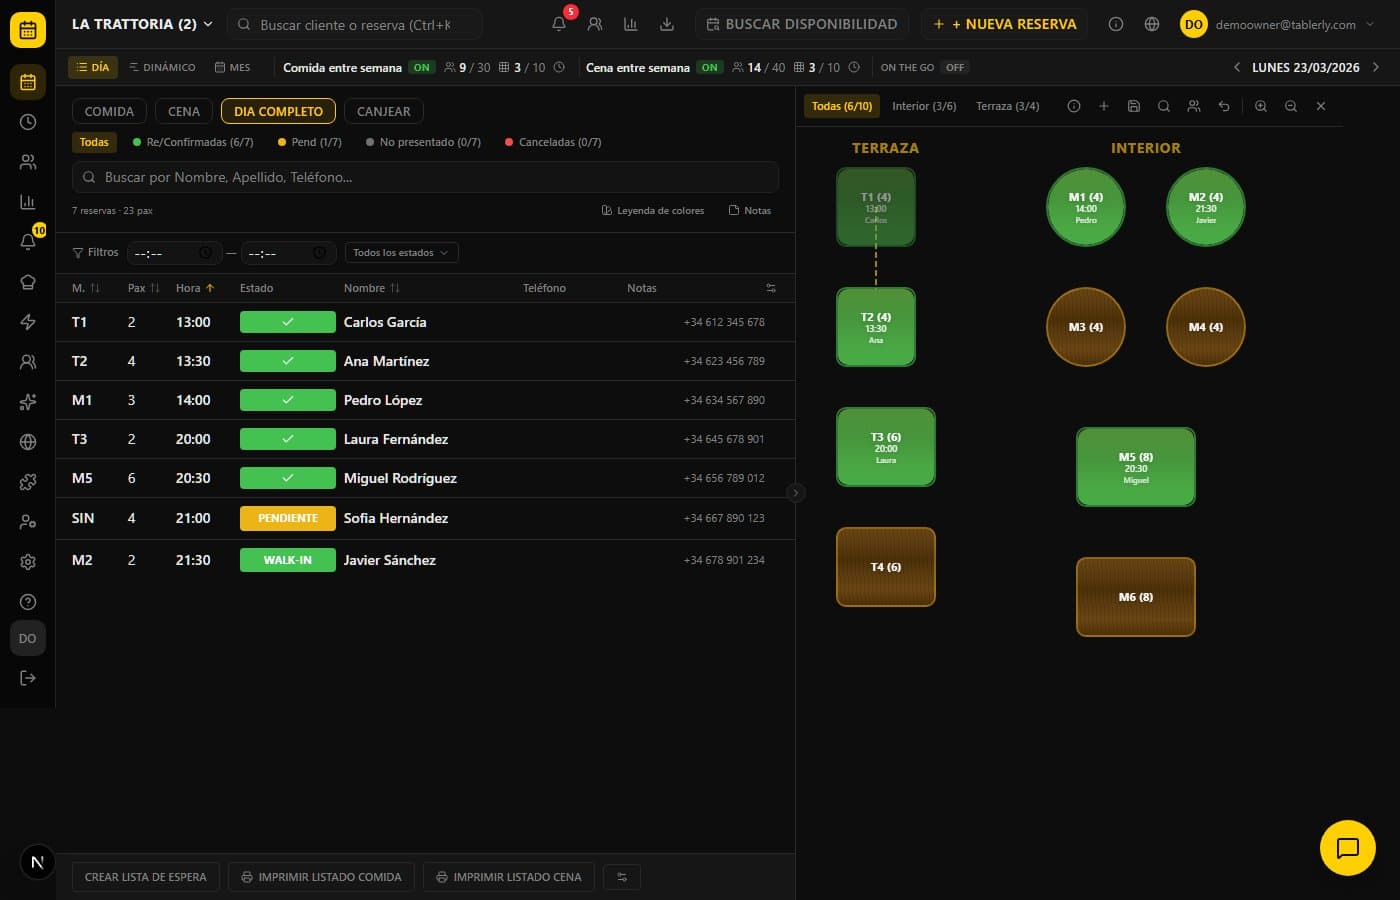Select the DINÁMICO view
Viewport: 1400px width, 900px height.
tap(162, 67)
